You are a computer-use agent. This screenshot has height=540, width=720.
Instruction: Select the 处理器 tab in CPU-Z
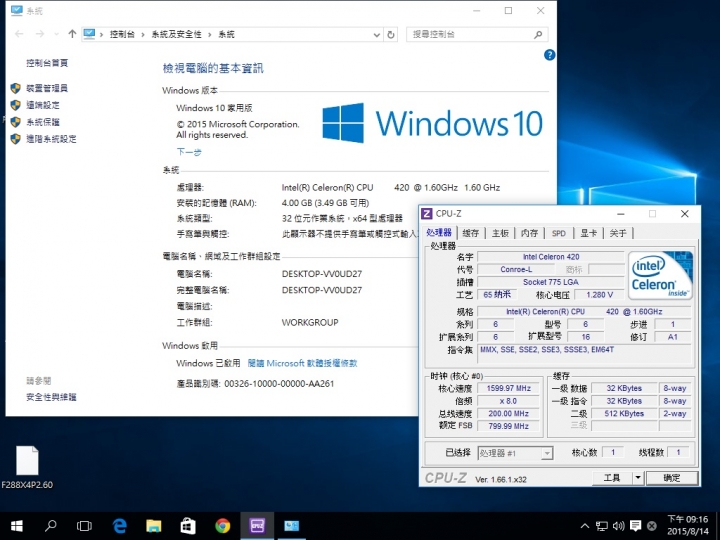(x=439, y=232)
